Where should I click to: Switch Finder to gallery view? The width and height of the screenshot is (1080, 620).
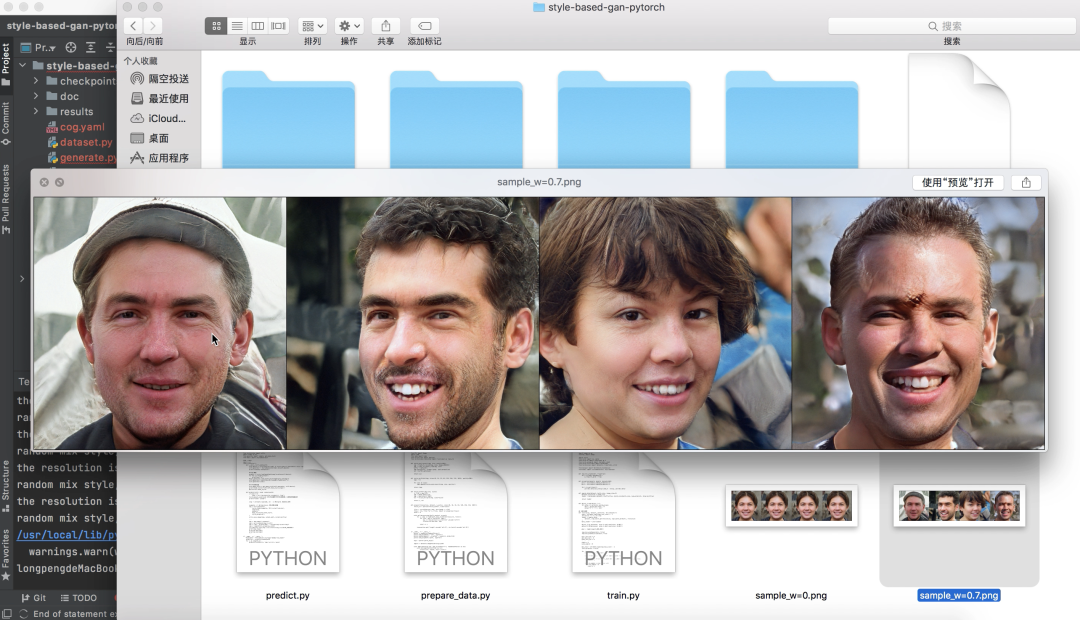pos(278,25)
